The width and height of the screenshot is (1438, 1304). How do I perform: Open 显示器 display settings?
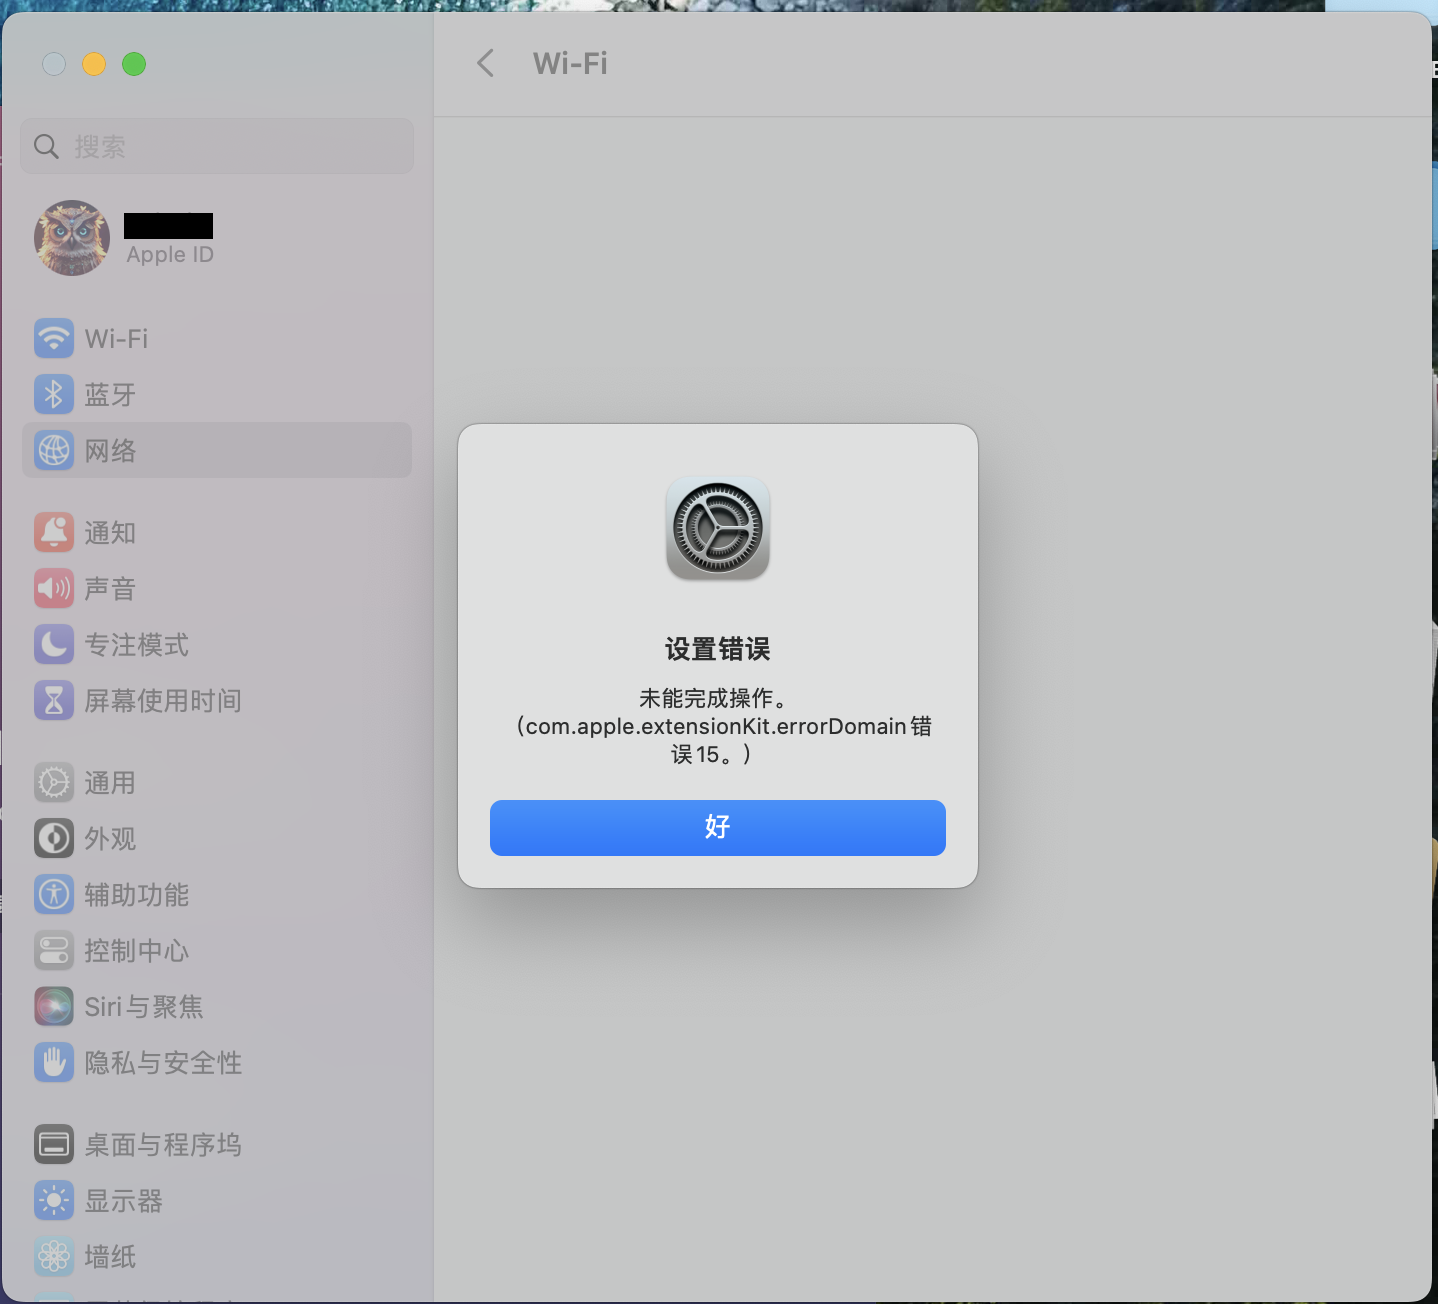tap(217, 1200)
